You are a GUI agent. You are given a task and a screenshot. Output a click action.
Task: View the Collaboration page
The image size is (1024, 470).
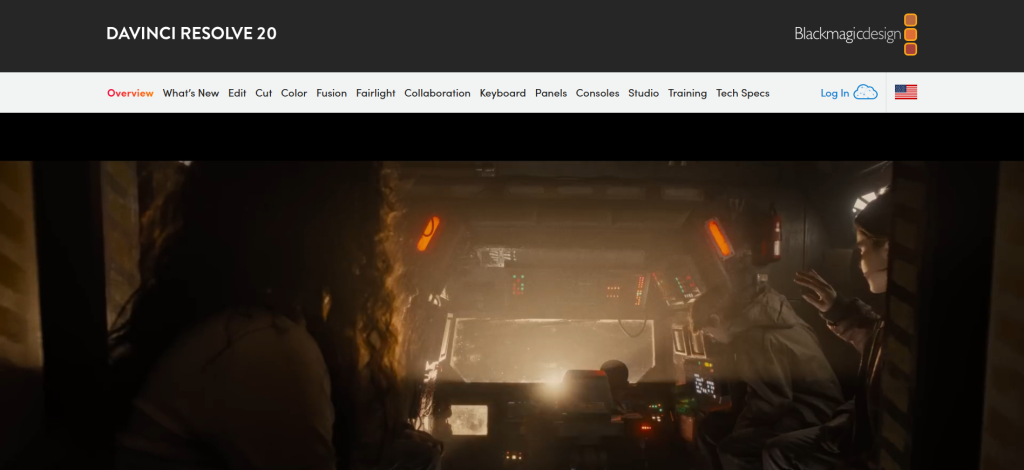437,93
